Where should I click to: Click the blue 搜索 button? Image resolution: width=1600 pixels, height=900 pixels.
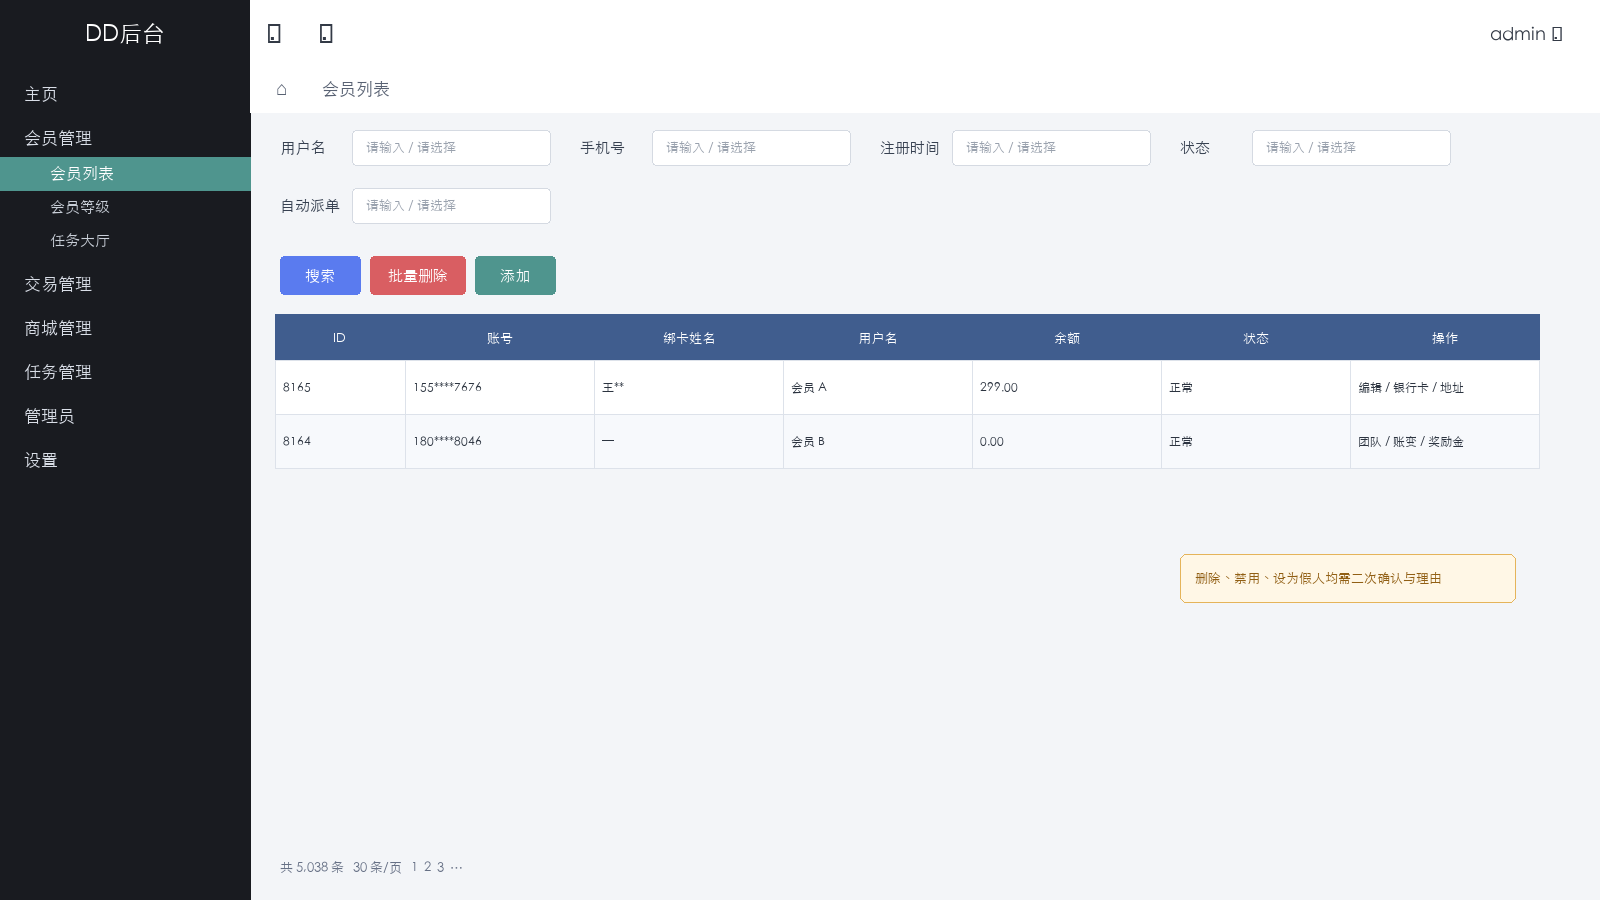320,276
